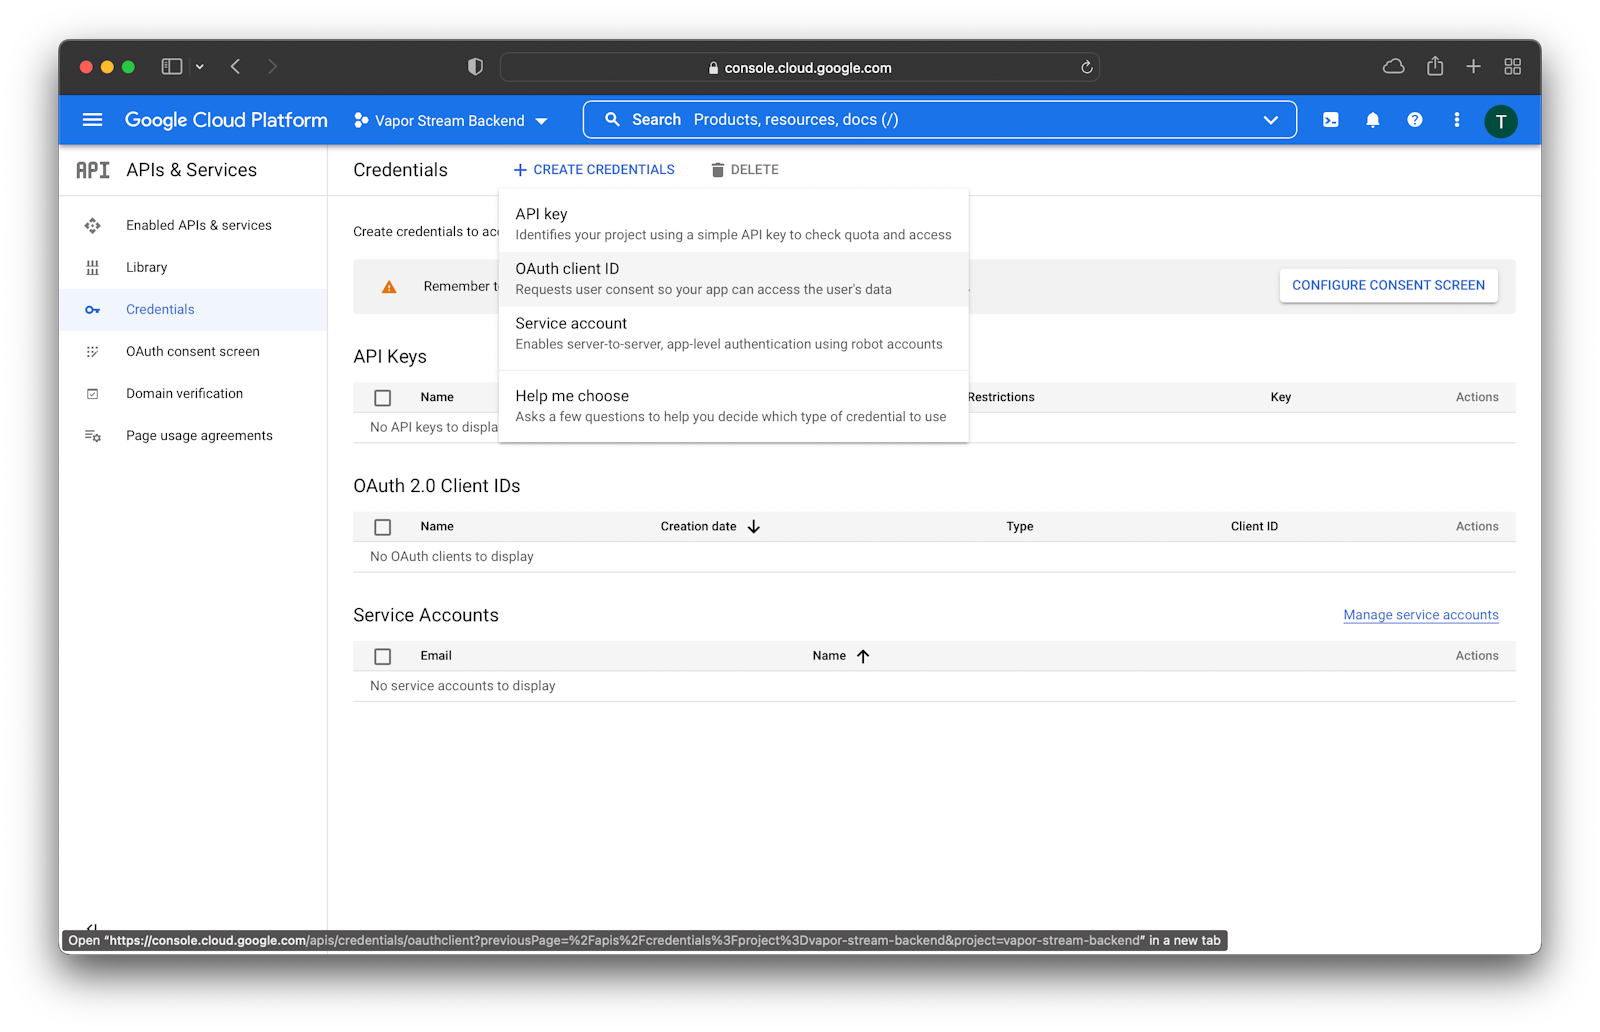The height and width of the screenshot is (1032, 1600).
Task: Open the Manage service accounts link
Action: (1420, 614)
